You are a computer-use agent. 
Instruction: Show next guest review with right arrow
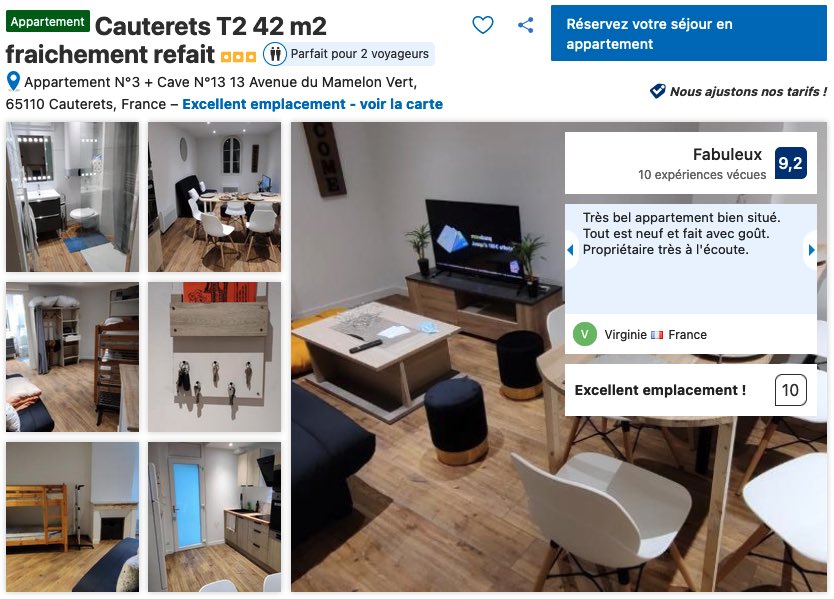click(811, 249)
